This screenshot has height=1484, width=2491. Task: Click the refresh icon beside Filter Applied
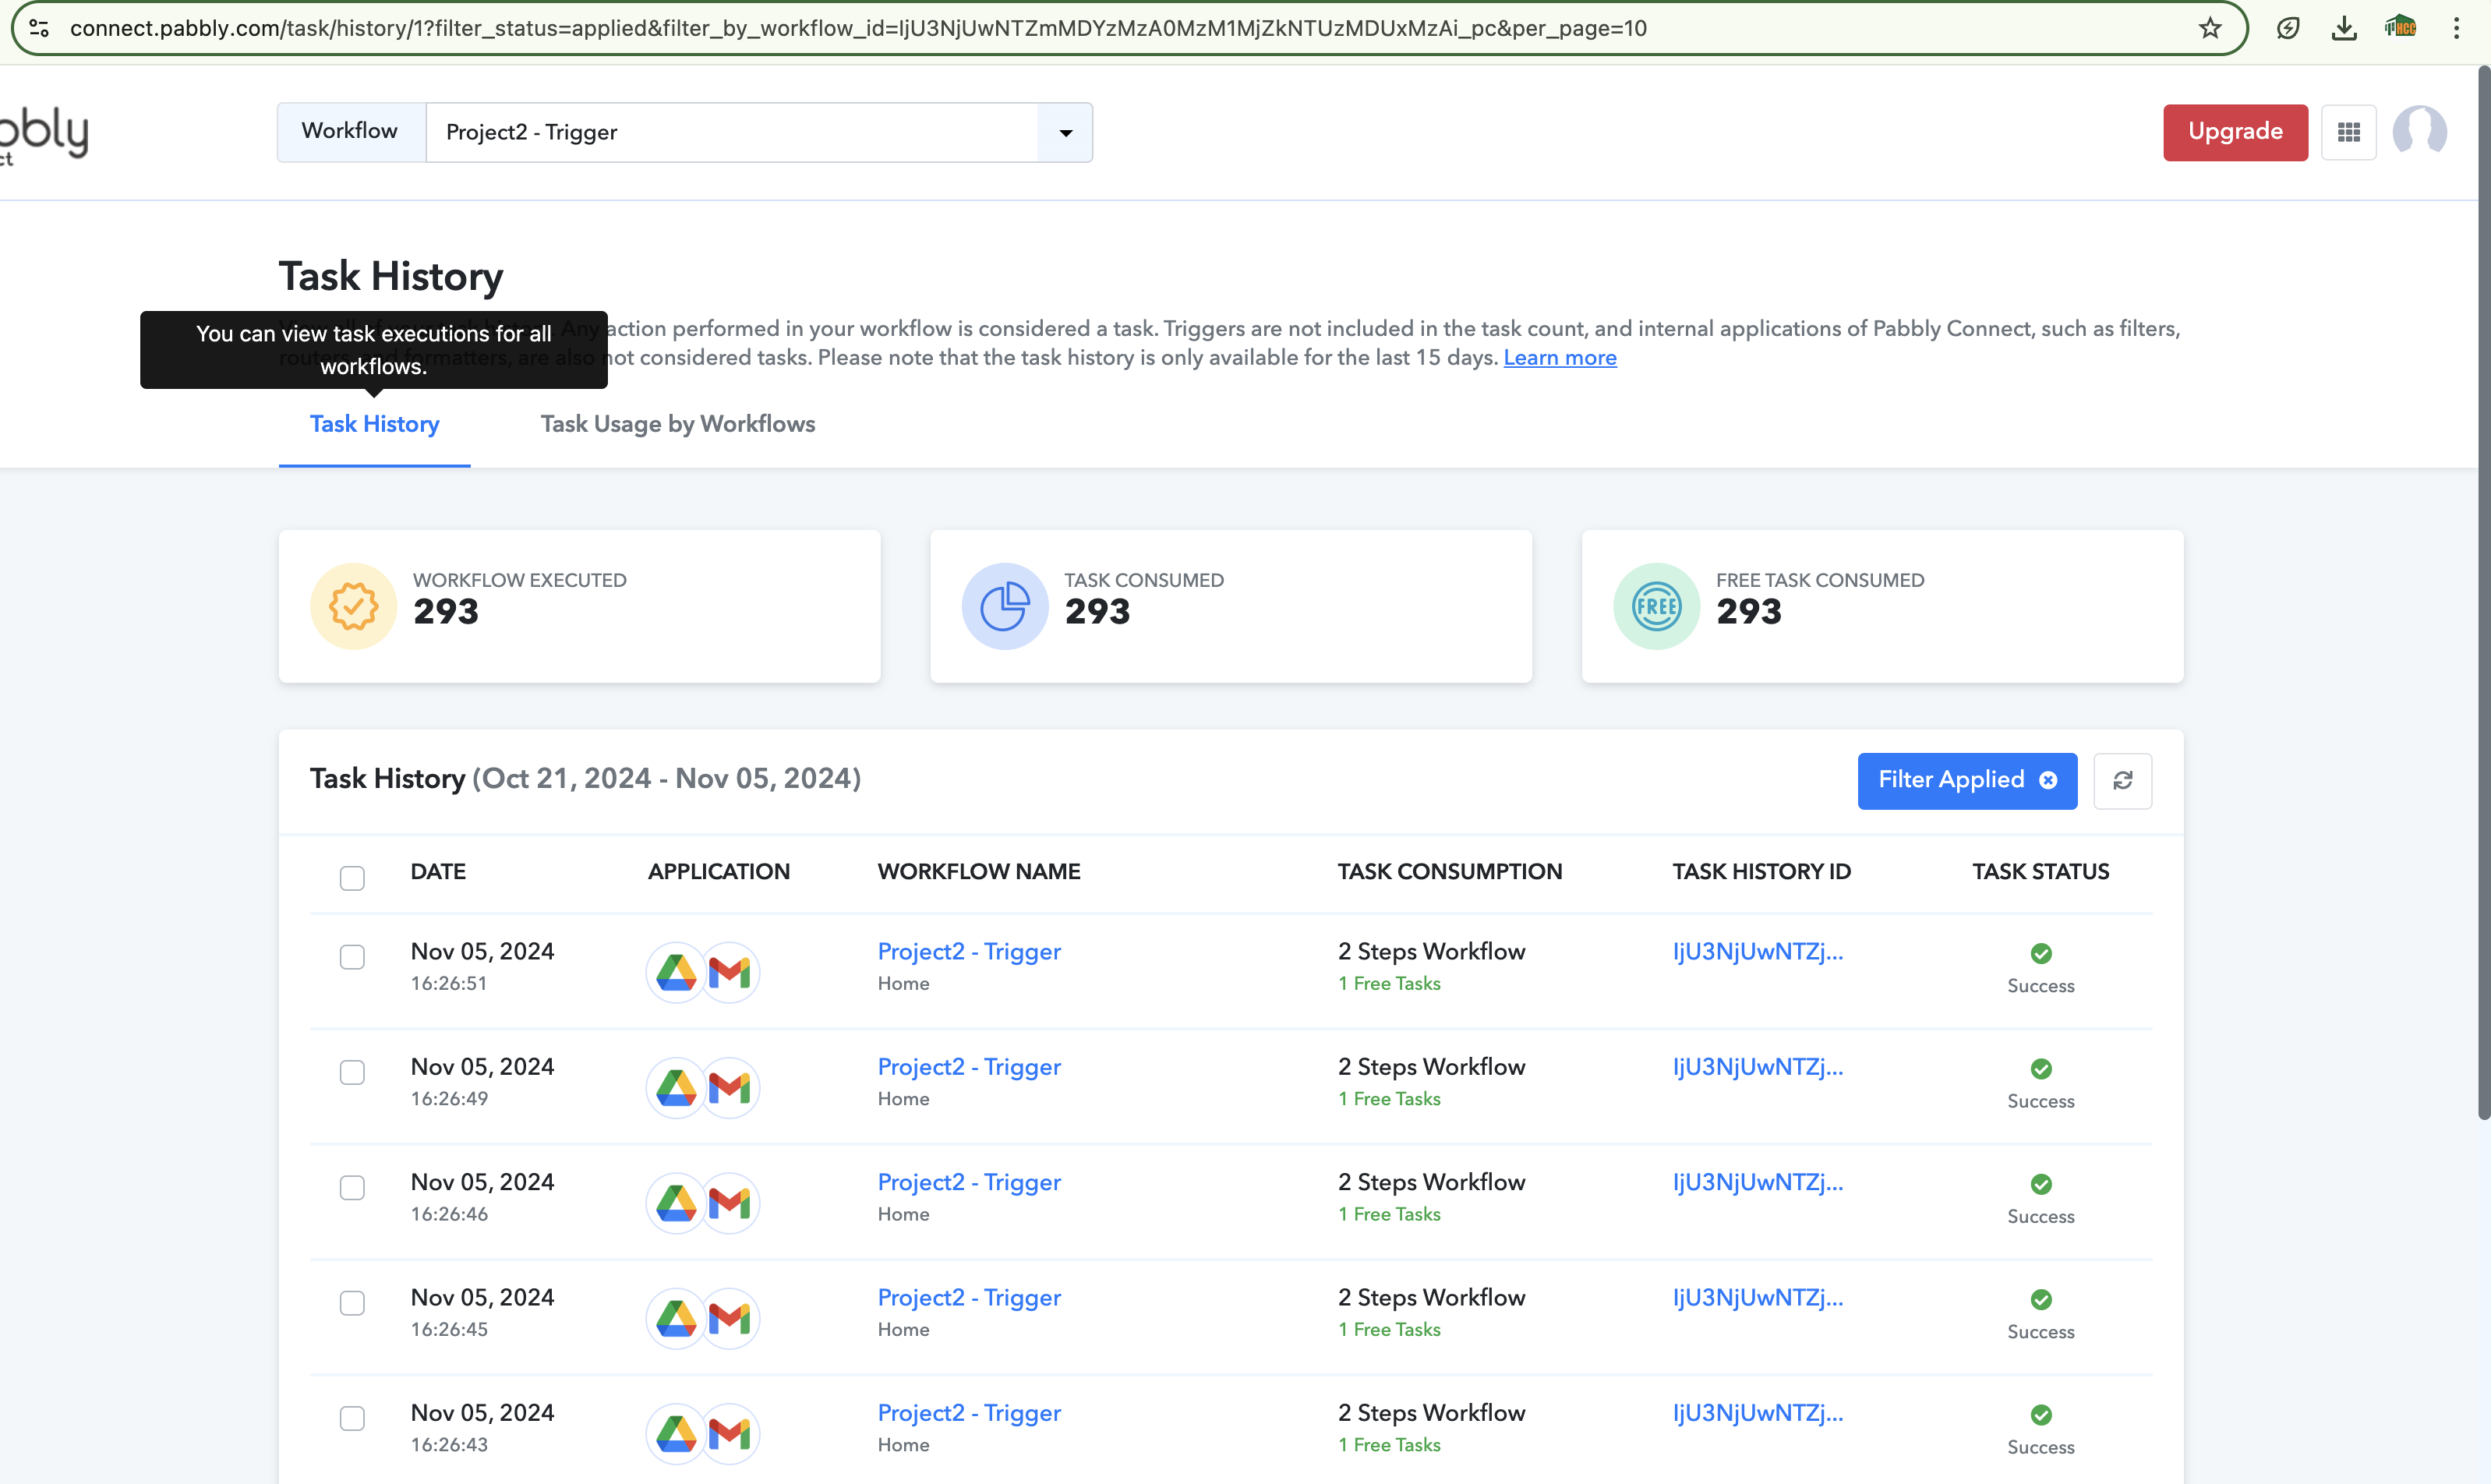click(x=2122, y=780)
